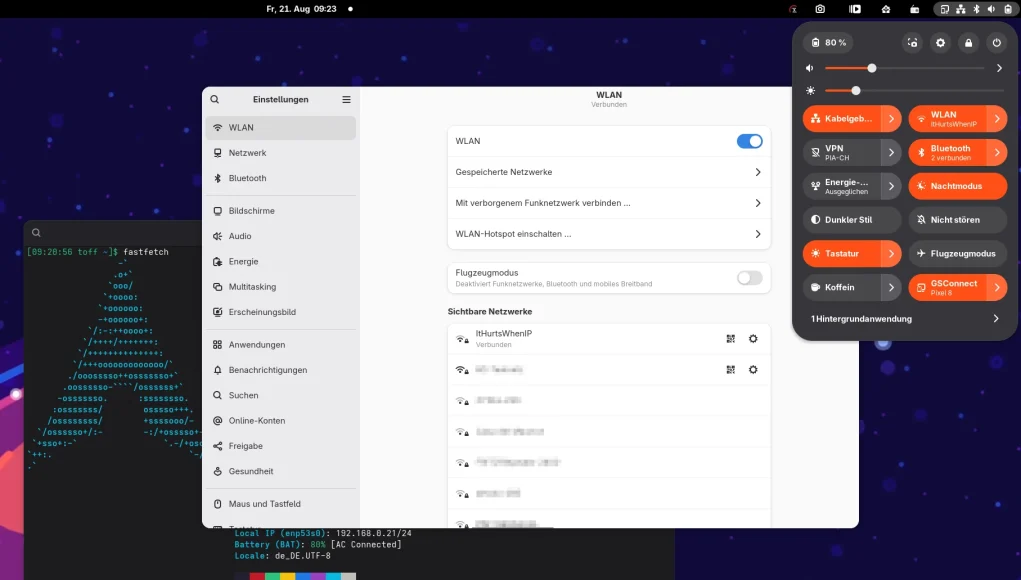
Task: Expand audio output arrow next to volume slider
Action: (x=999, y=68)
